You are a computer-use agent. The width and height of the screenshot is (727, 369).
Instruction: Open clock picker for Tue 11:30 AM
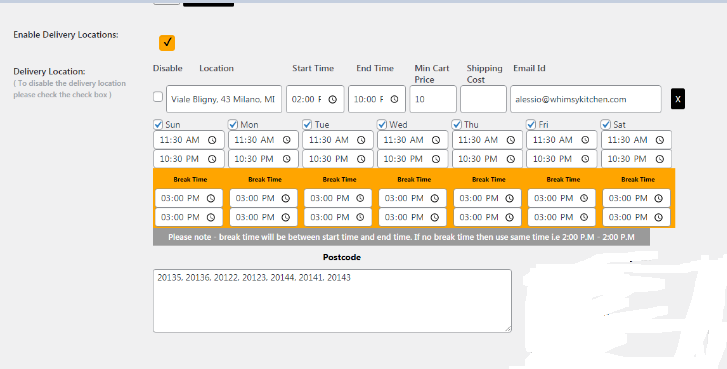click(x=361, y=140)
